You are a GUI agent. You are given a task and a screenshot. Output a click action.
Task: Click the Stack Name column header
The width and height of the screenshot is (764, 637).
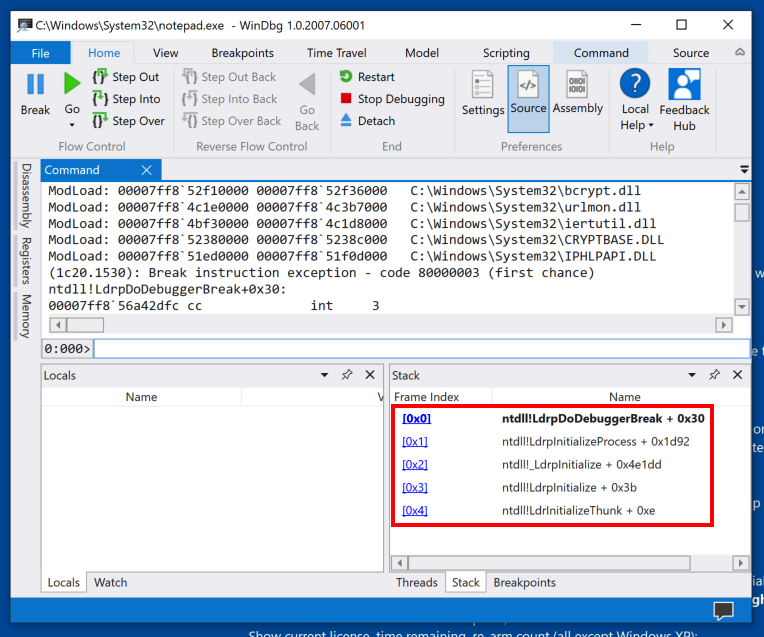coord(625,397)
